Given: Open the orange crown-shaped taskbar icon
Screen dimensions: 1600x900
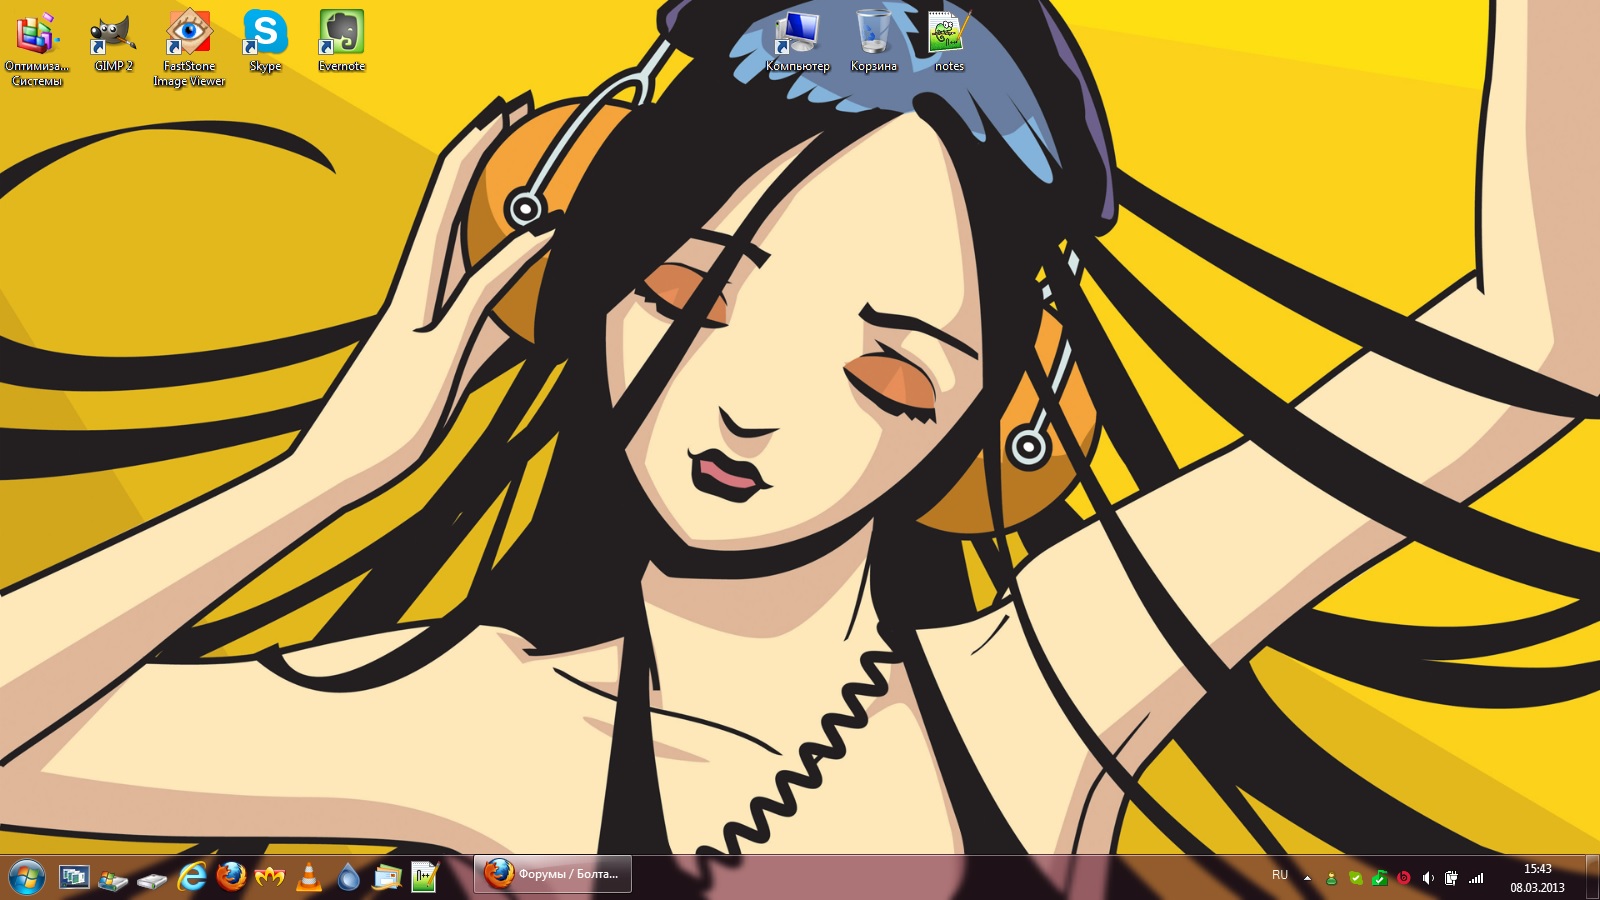Looking at the screenshot, I should click(270, 878).
